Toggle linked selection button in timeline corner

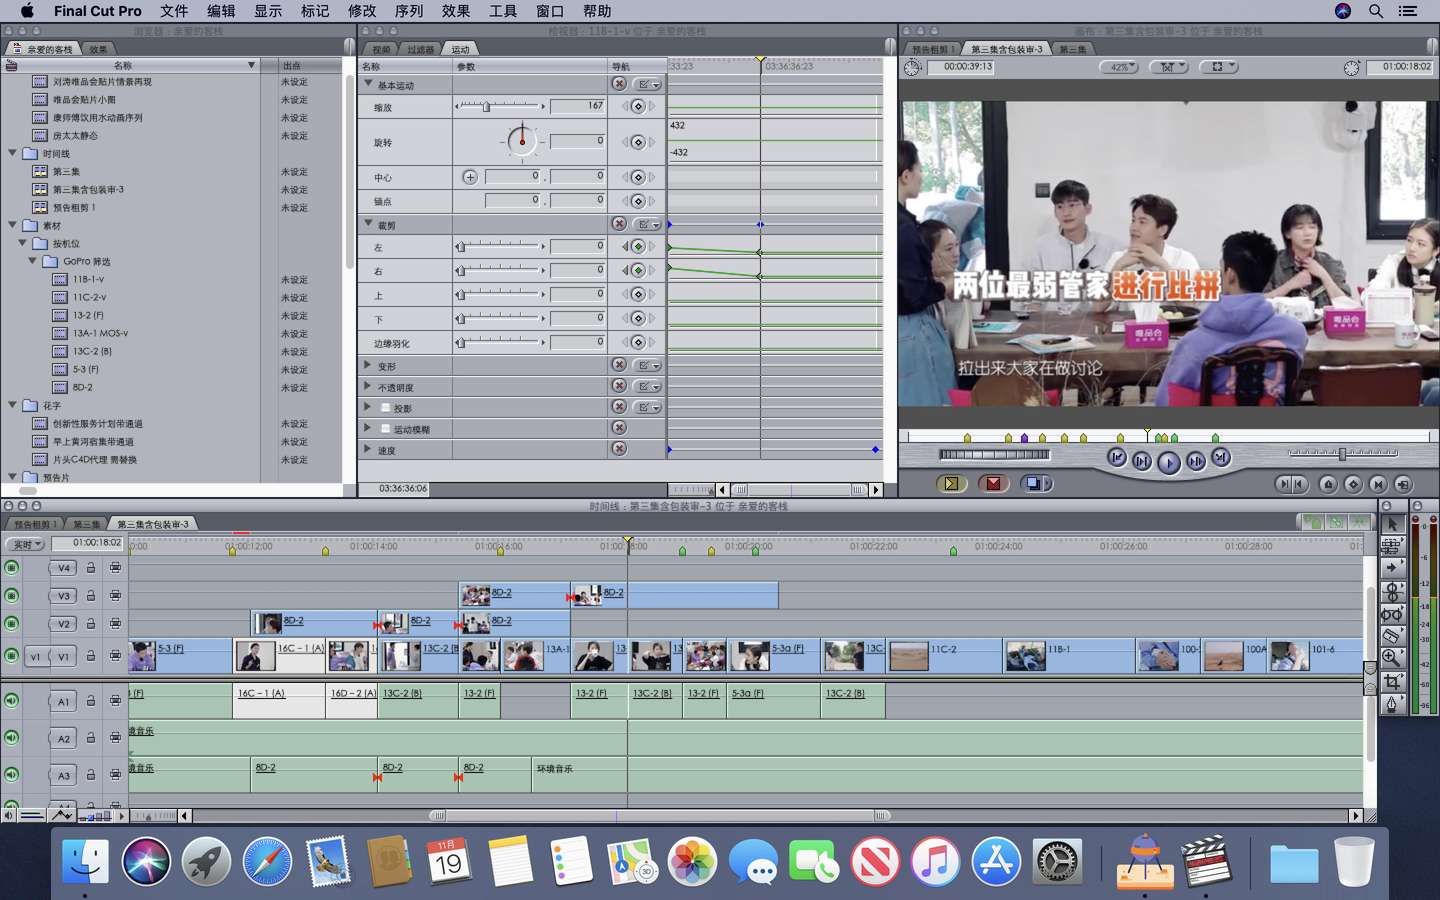coord(1335,522)
